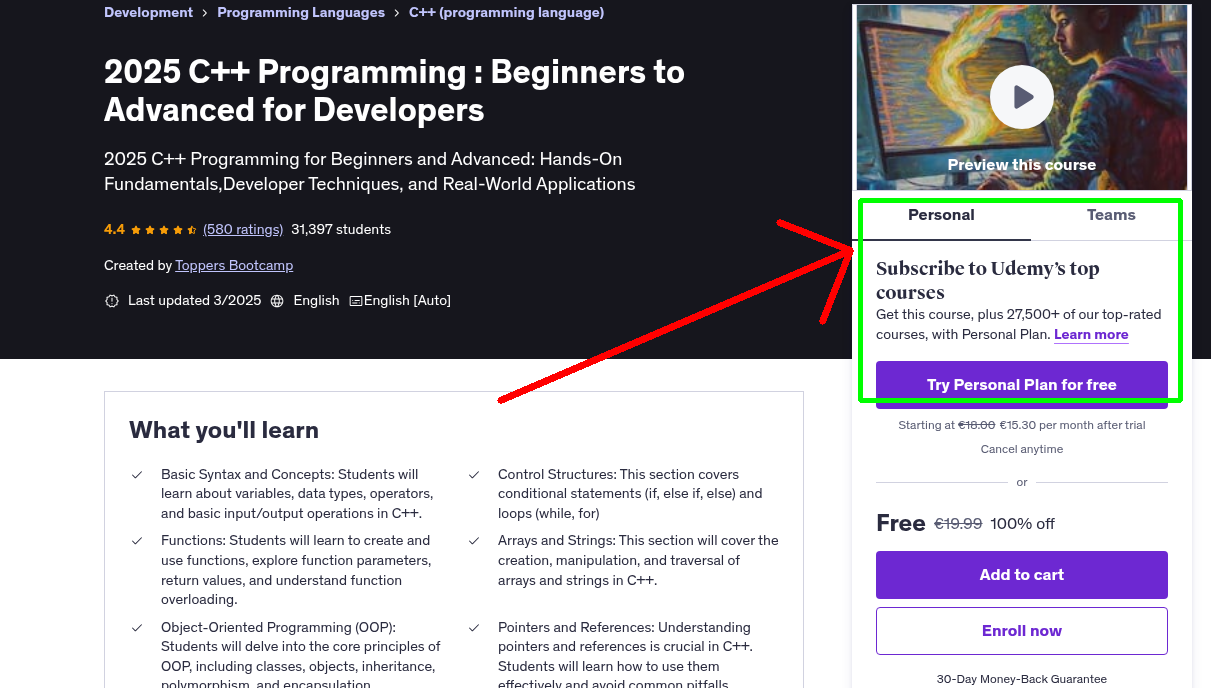Click the checkmark next to Control Structures
Viewport: 1211px width, 688px height.
click(x=473, y=474)
